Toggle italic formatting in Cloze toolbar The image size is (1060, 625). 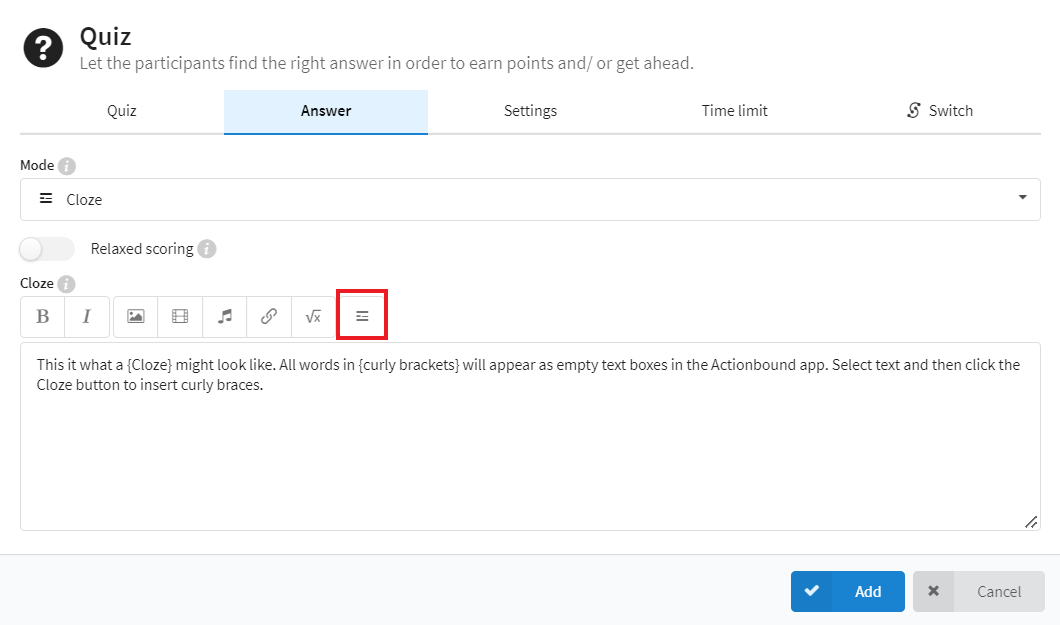tap(87, 316)
